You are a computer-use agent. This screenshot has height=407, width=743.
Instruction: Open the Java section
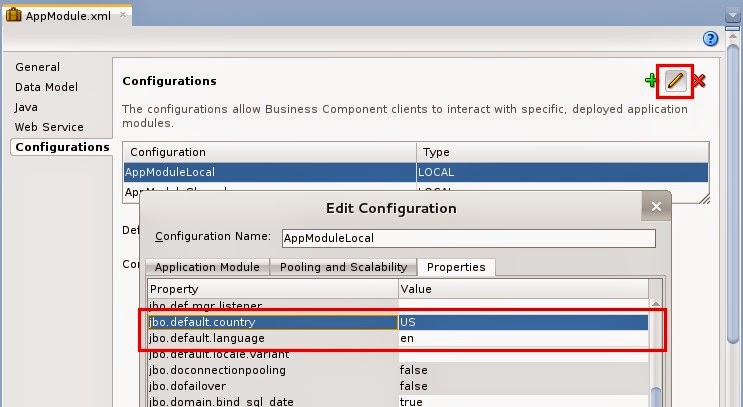[27, 107]
